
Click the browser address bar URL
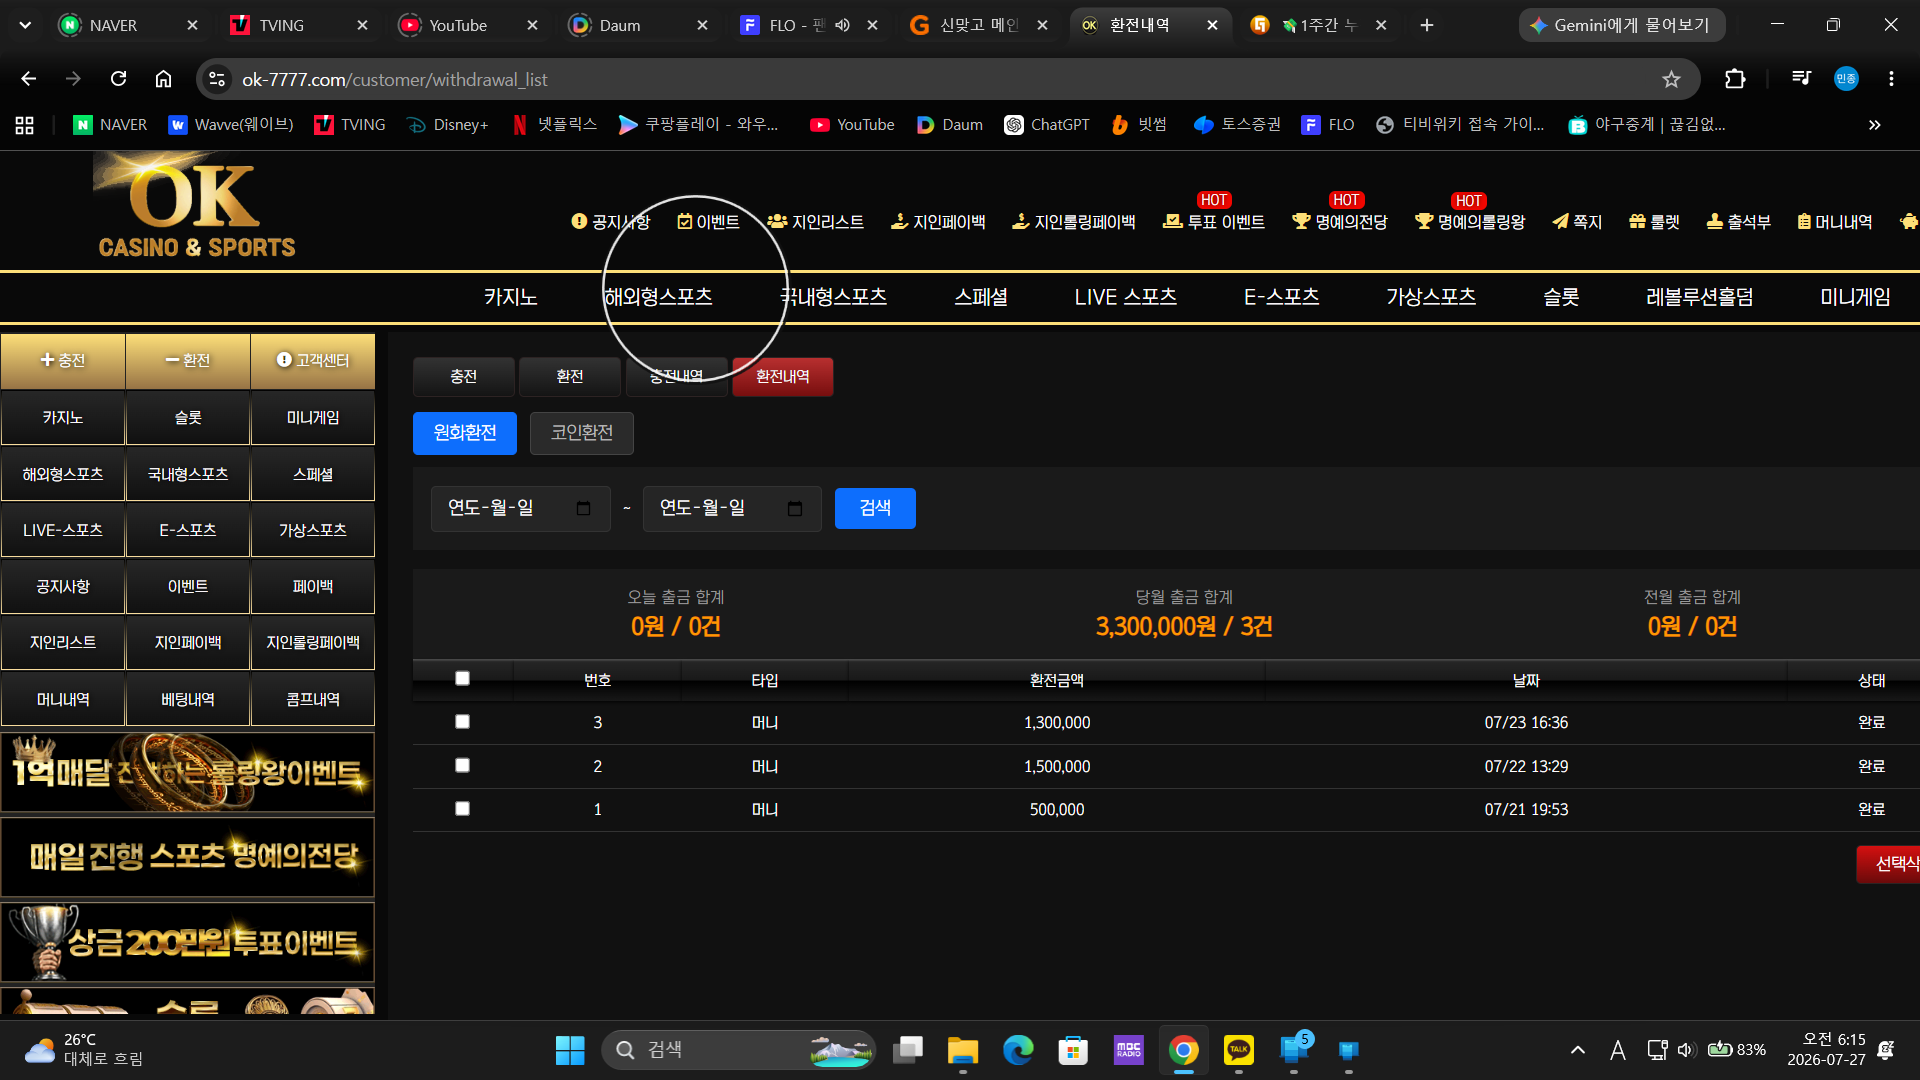click(x=395, y=79)
